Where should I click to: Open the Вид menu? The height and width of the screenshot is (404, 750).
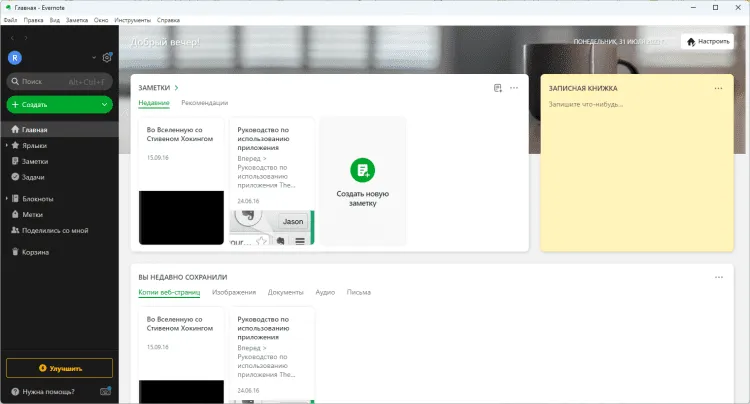click(x=55, y=20)
